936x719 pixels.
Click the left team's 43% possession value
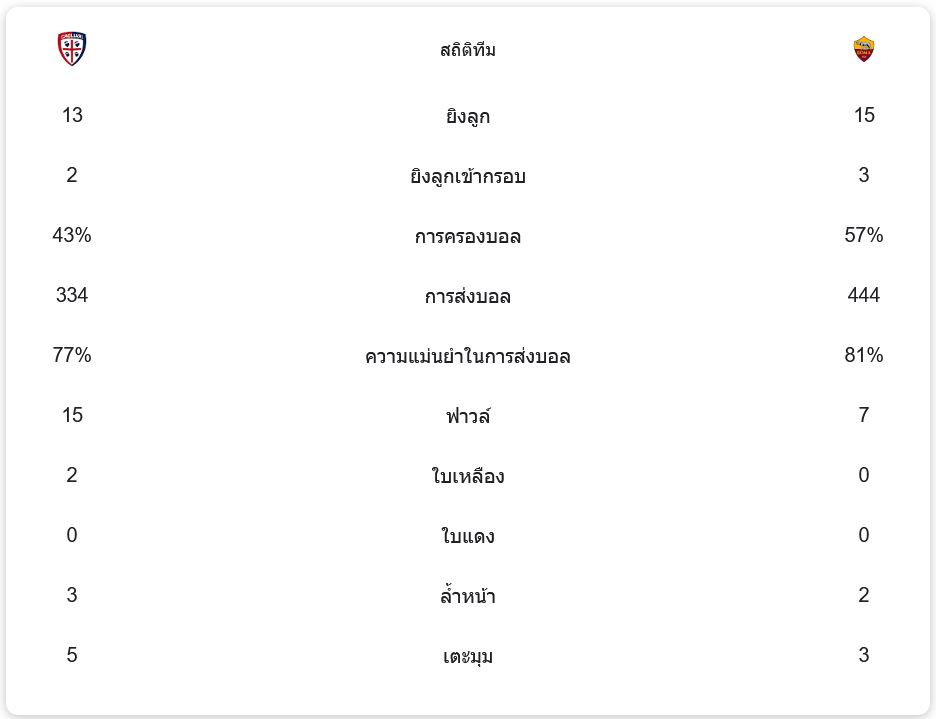[x=72, y=236]
